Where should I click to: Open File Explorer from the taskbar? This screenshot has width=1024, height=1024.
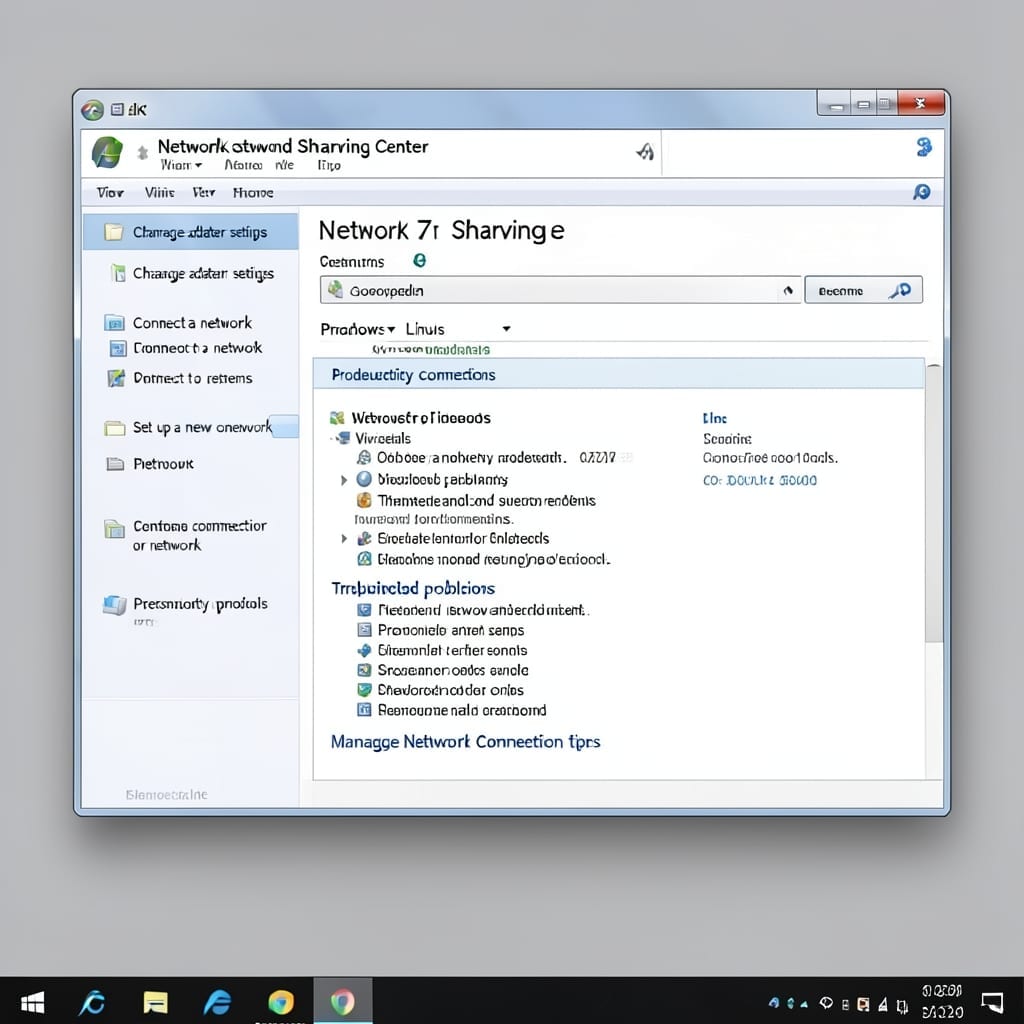tap(155, 1002)
